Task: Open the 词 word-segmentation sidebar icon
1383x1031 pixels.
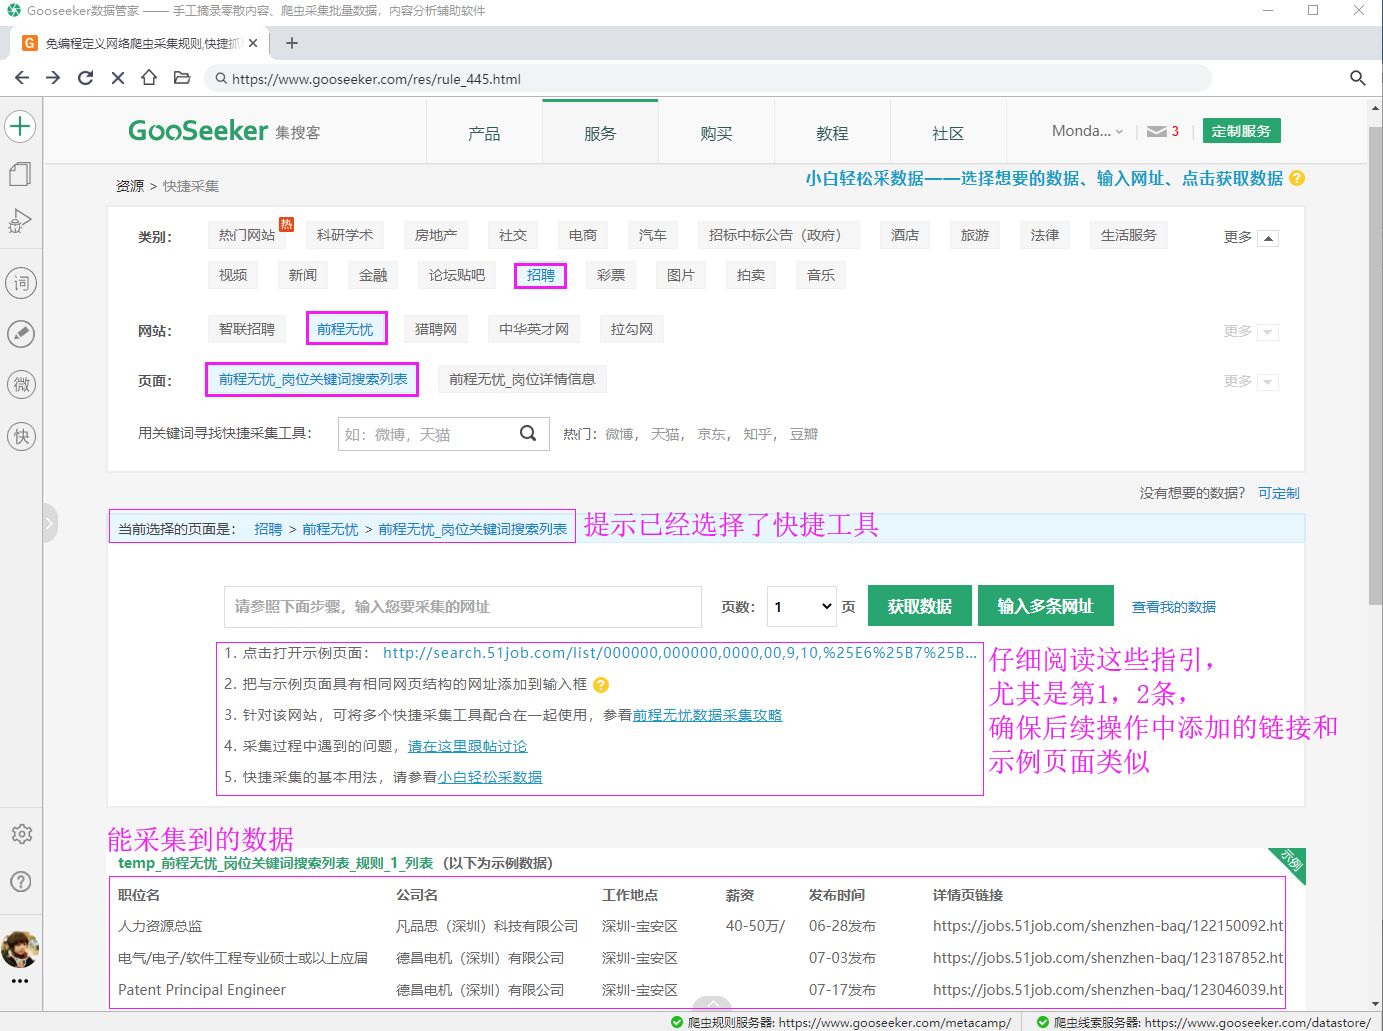Action: point(21,283)
